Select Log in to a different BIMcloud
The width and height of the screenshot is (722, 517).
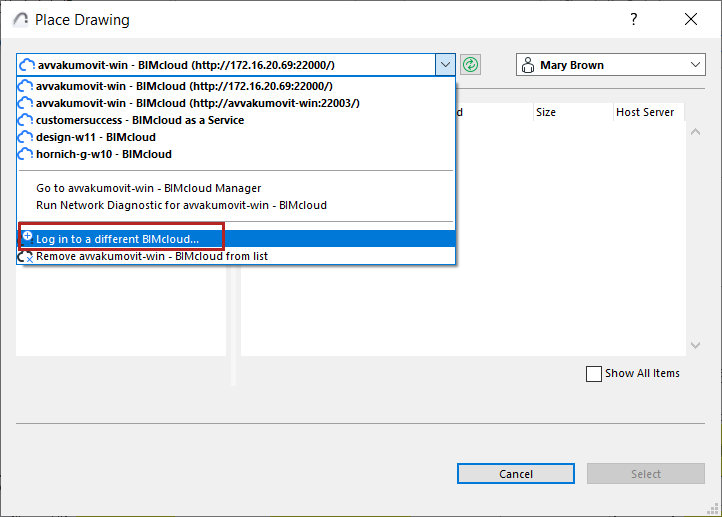pyautogui.click(x=236, y=239)
